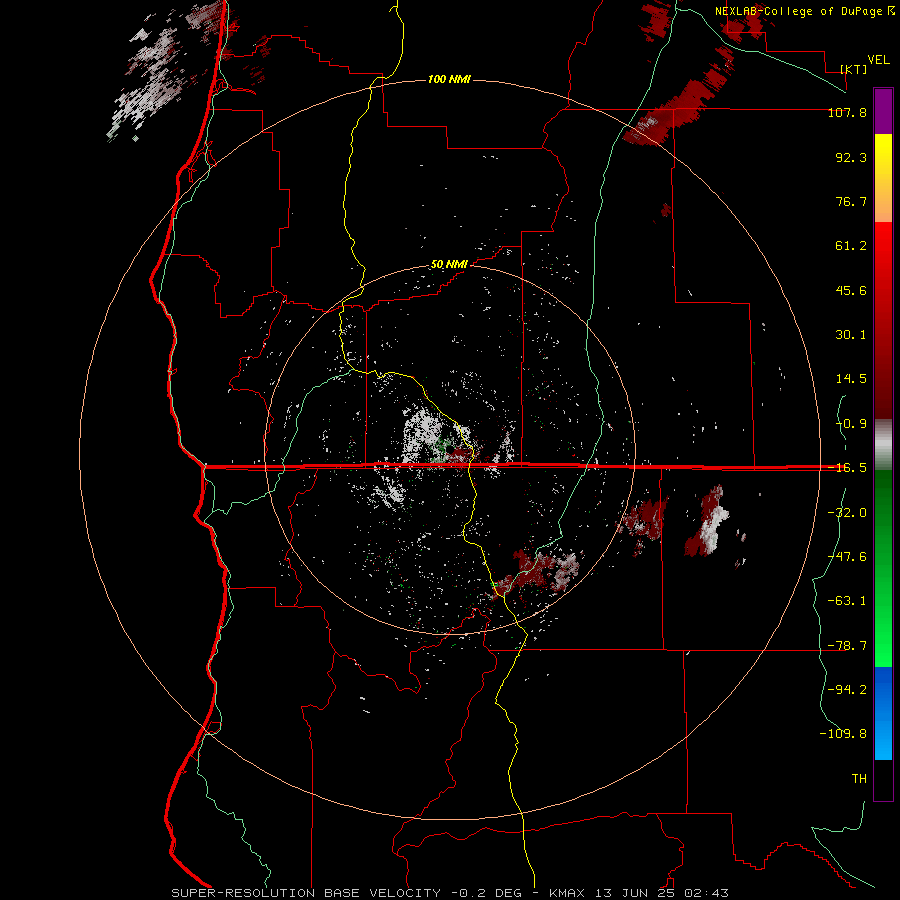Select the 92.3 scale value
The image size is (900, 900).
pos(851,157)
